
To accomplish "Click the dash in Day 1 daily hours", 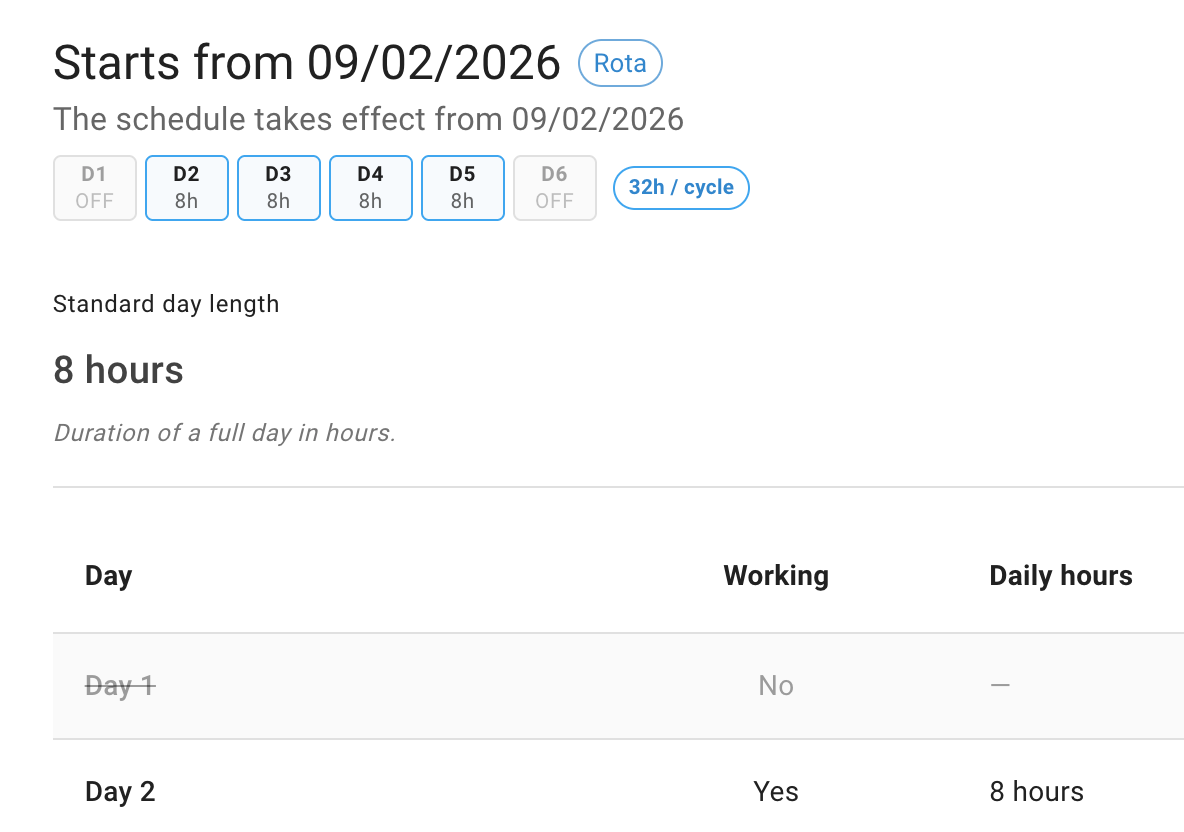I will tap(998, 686).
